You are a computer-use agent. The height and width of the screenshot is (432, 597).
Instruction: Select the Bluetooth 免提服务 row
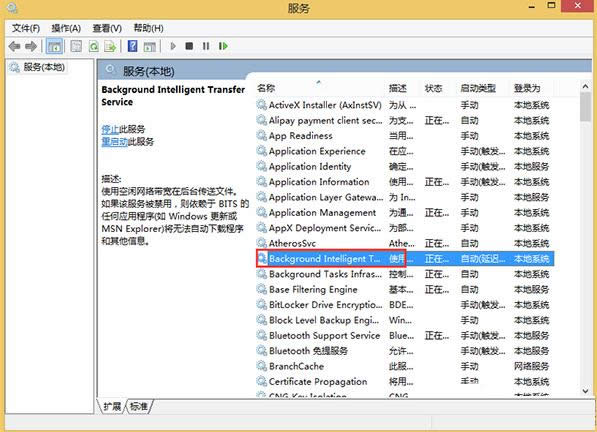click(x=405, y=351)
